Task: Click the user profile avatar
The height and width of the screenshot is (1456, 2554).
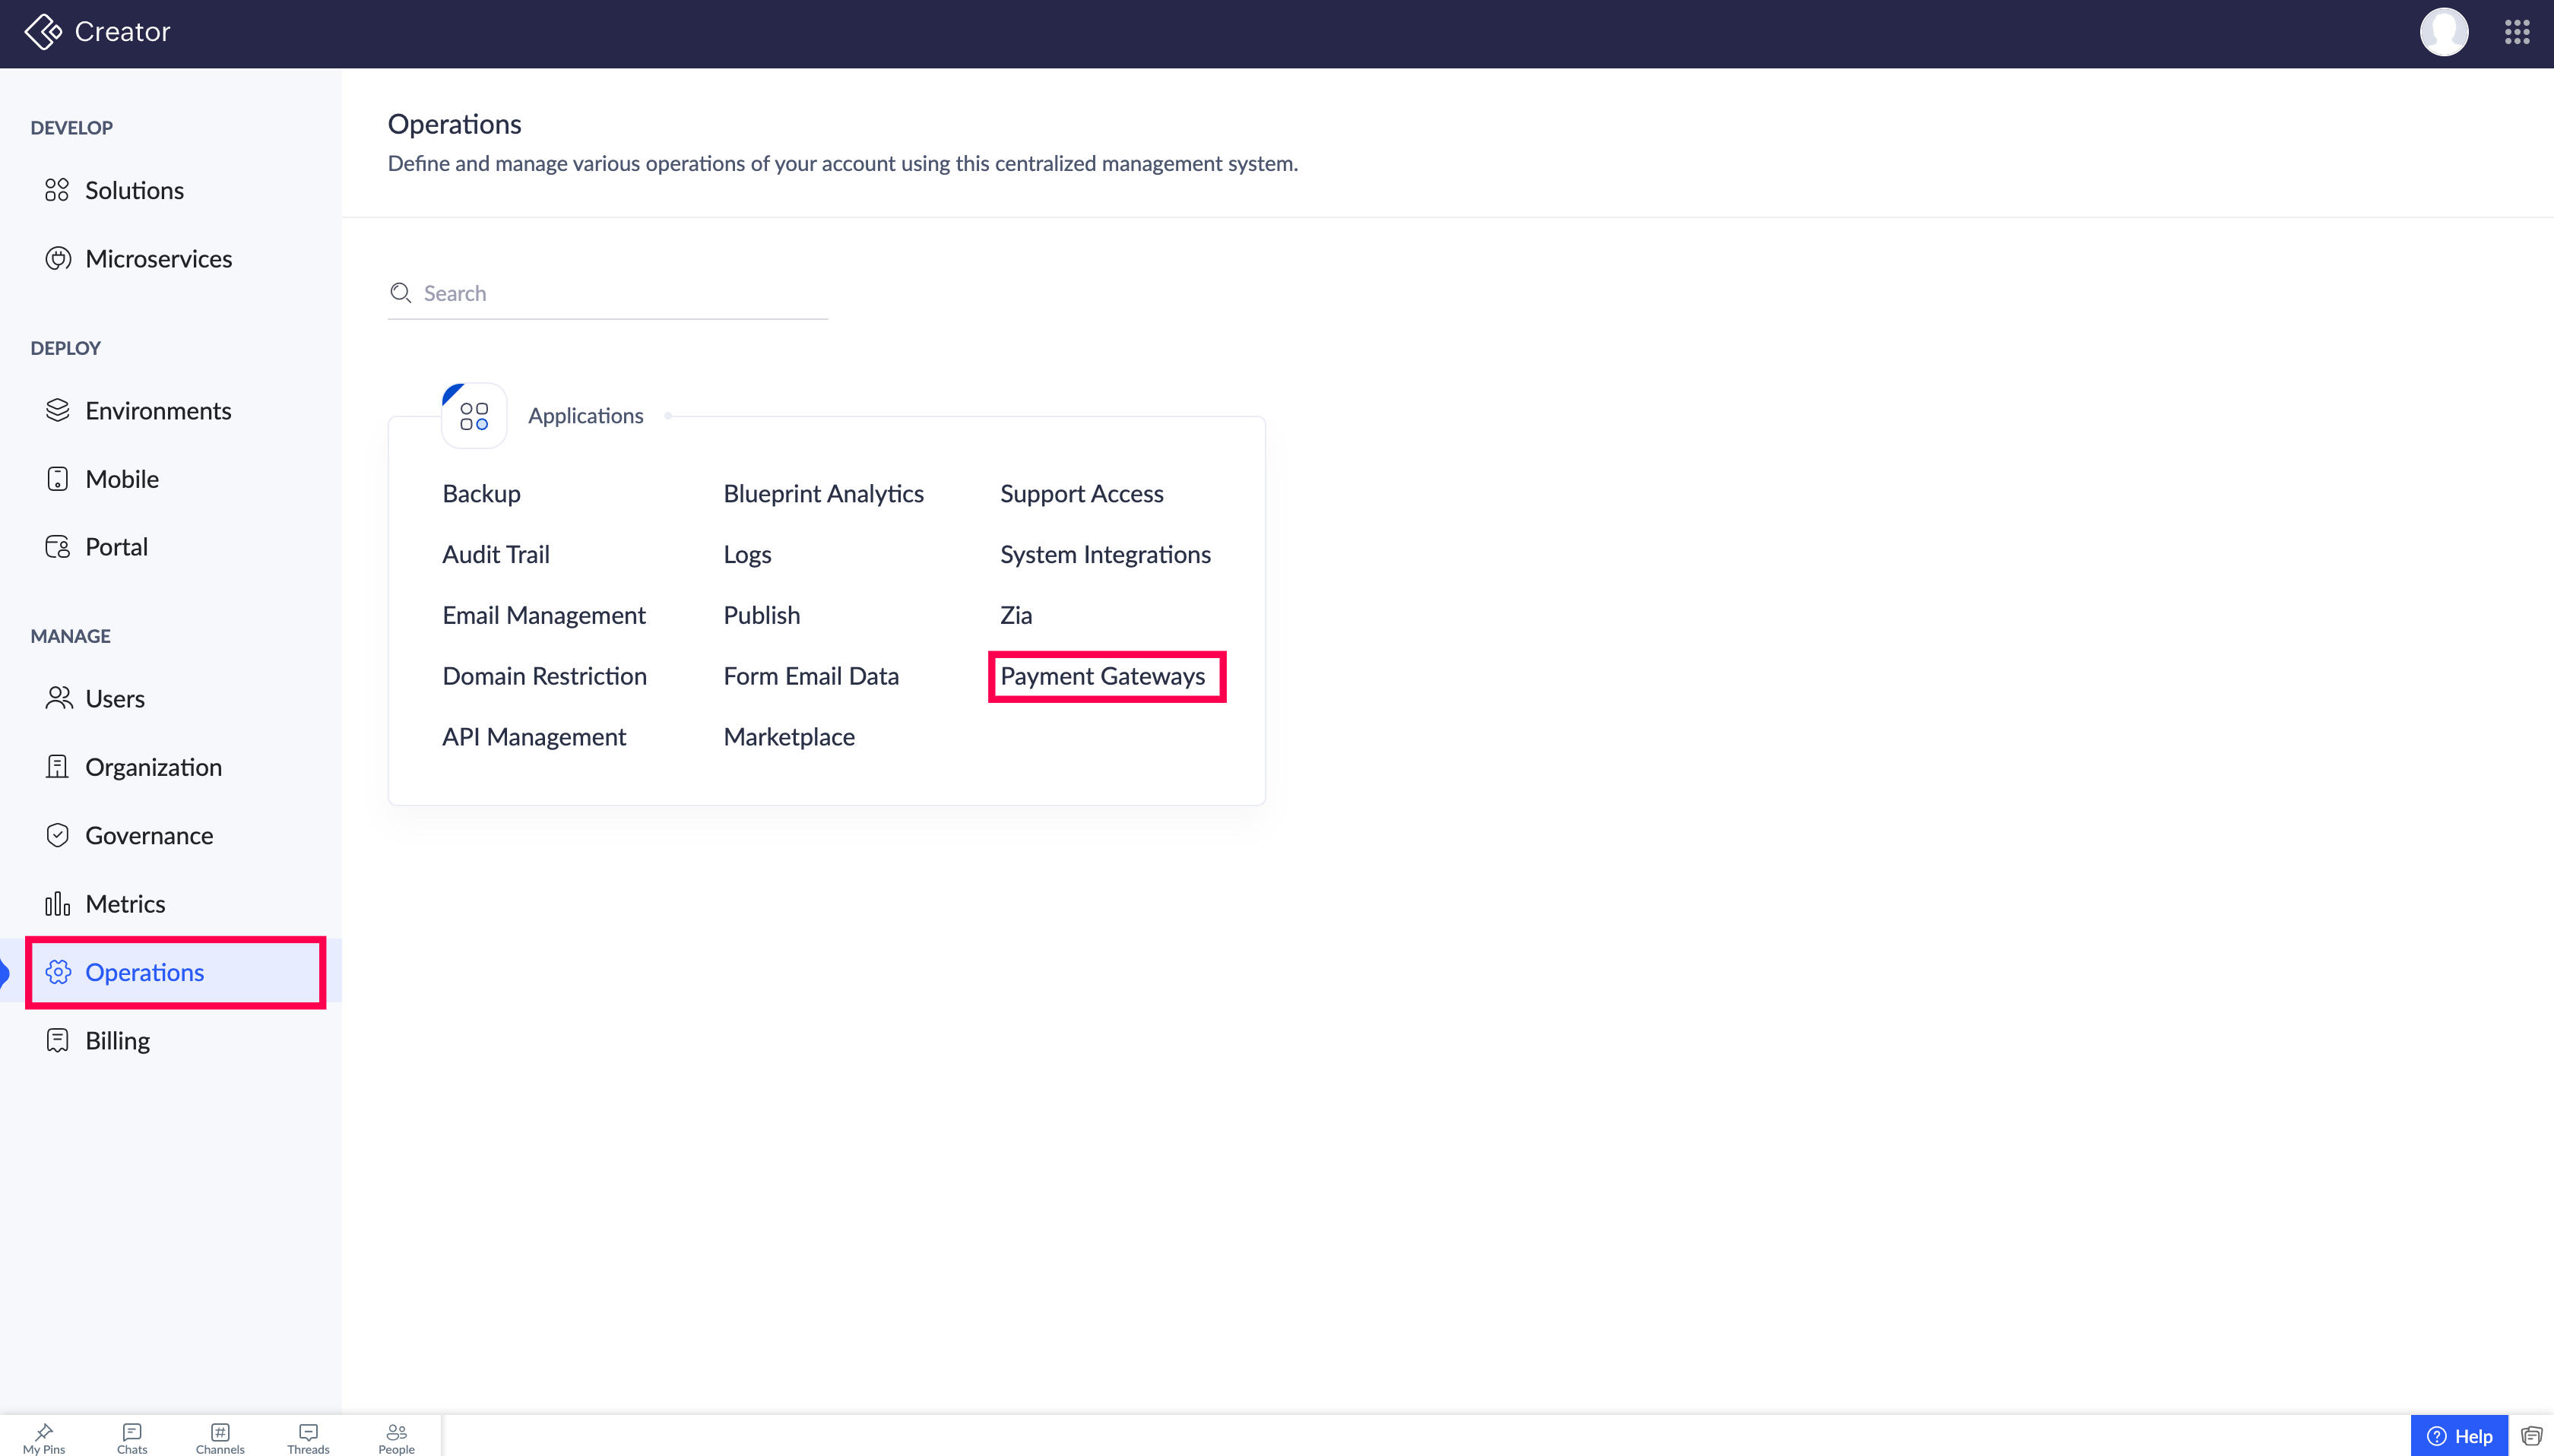Action: (x=2443, y=32)
